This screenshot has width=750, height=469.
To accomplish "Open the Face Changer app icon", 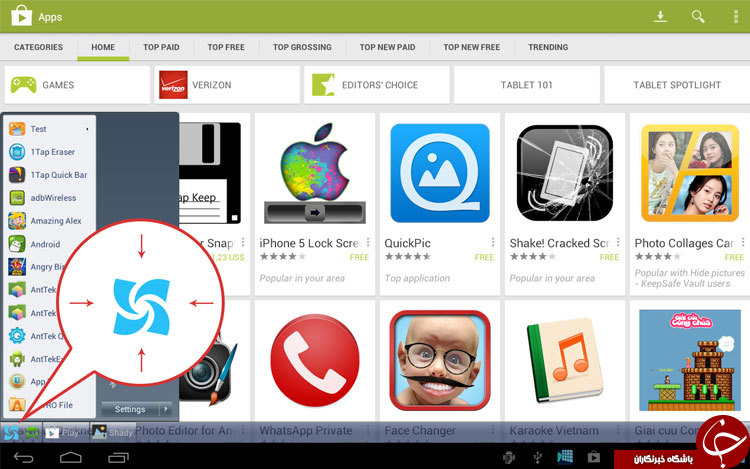I will coord(440,360).
